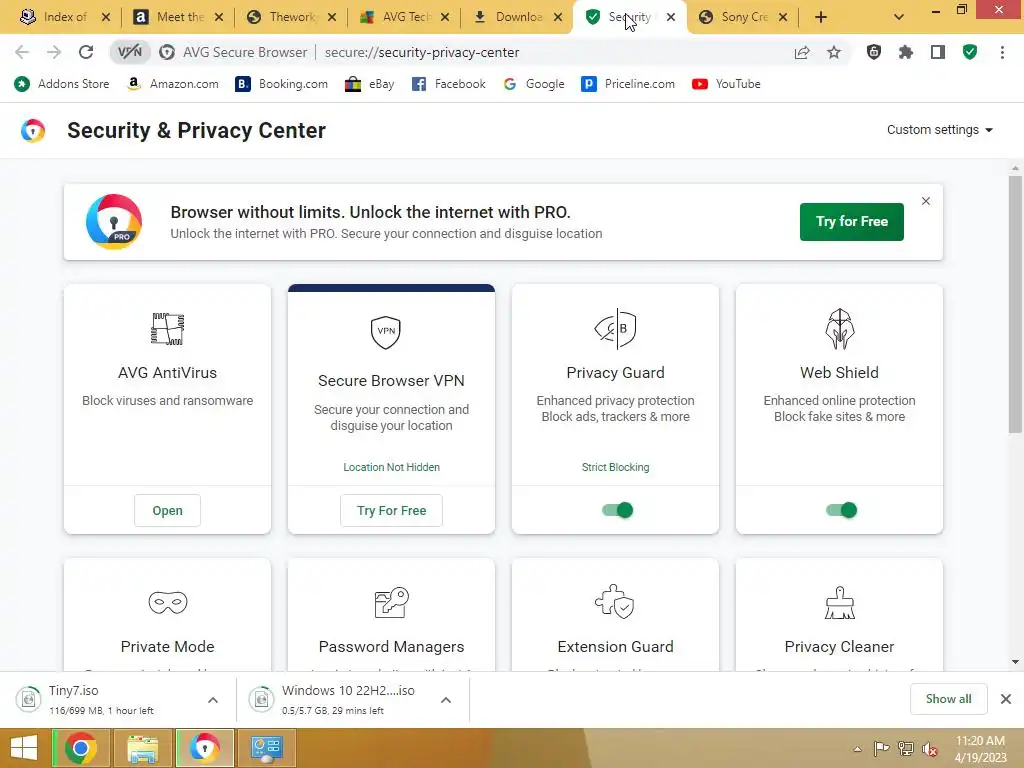Click the reload page button

(x=86, y=52)
